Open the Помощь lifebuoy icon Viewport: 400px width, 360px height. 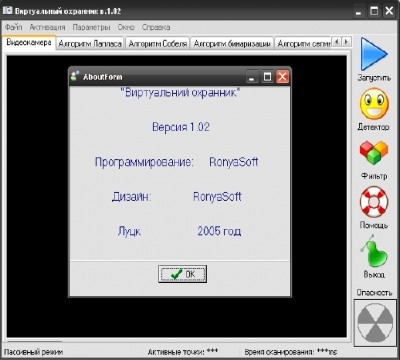[x=374, y=202]
